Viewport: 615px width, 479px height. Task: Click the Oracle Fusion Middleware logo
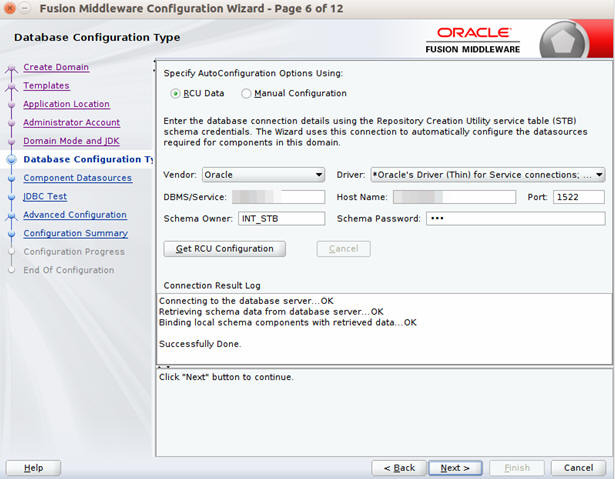pyautogui.click(x=473, y=40)
